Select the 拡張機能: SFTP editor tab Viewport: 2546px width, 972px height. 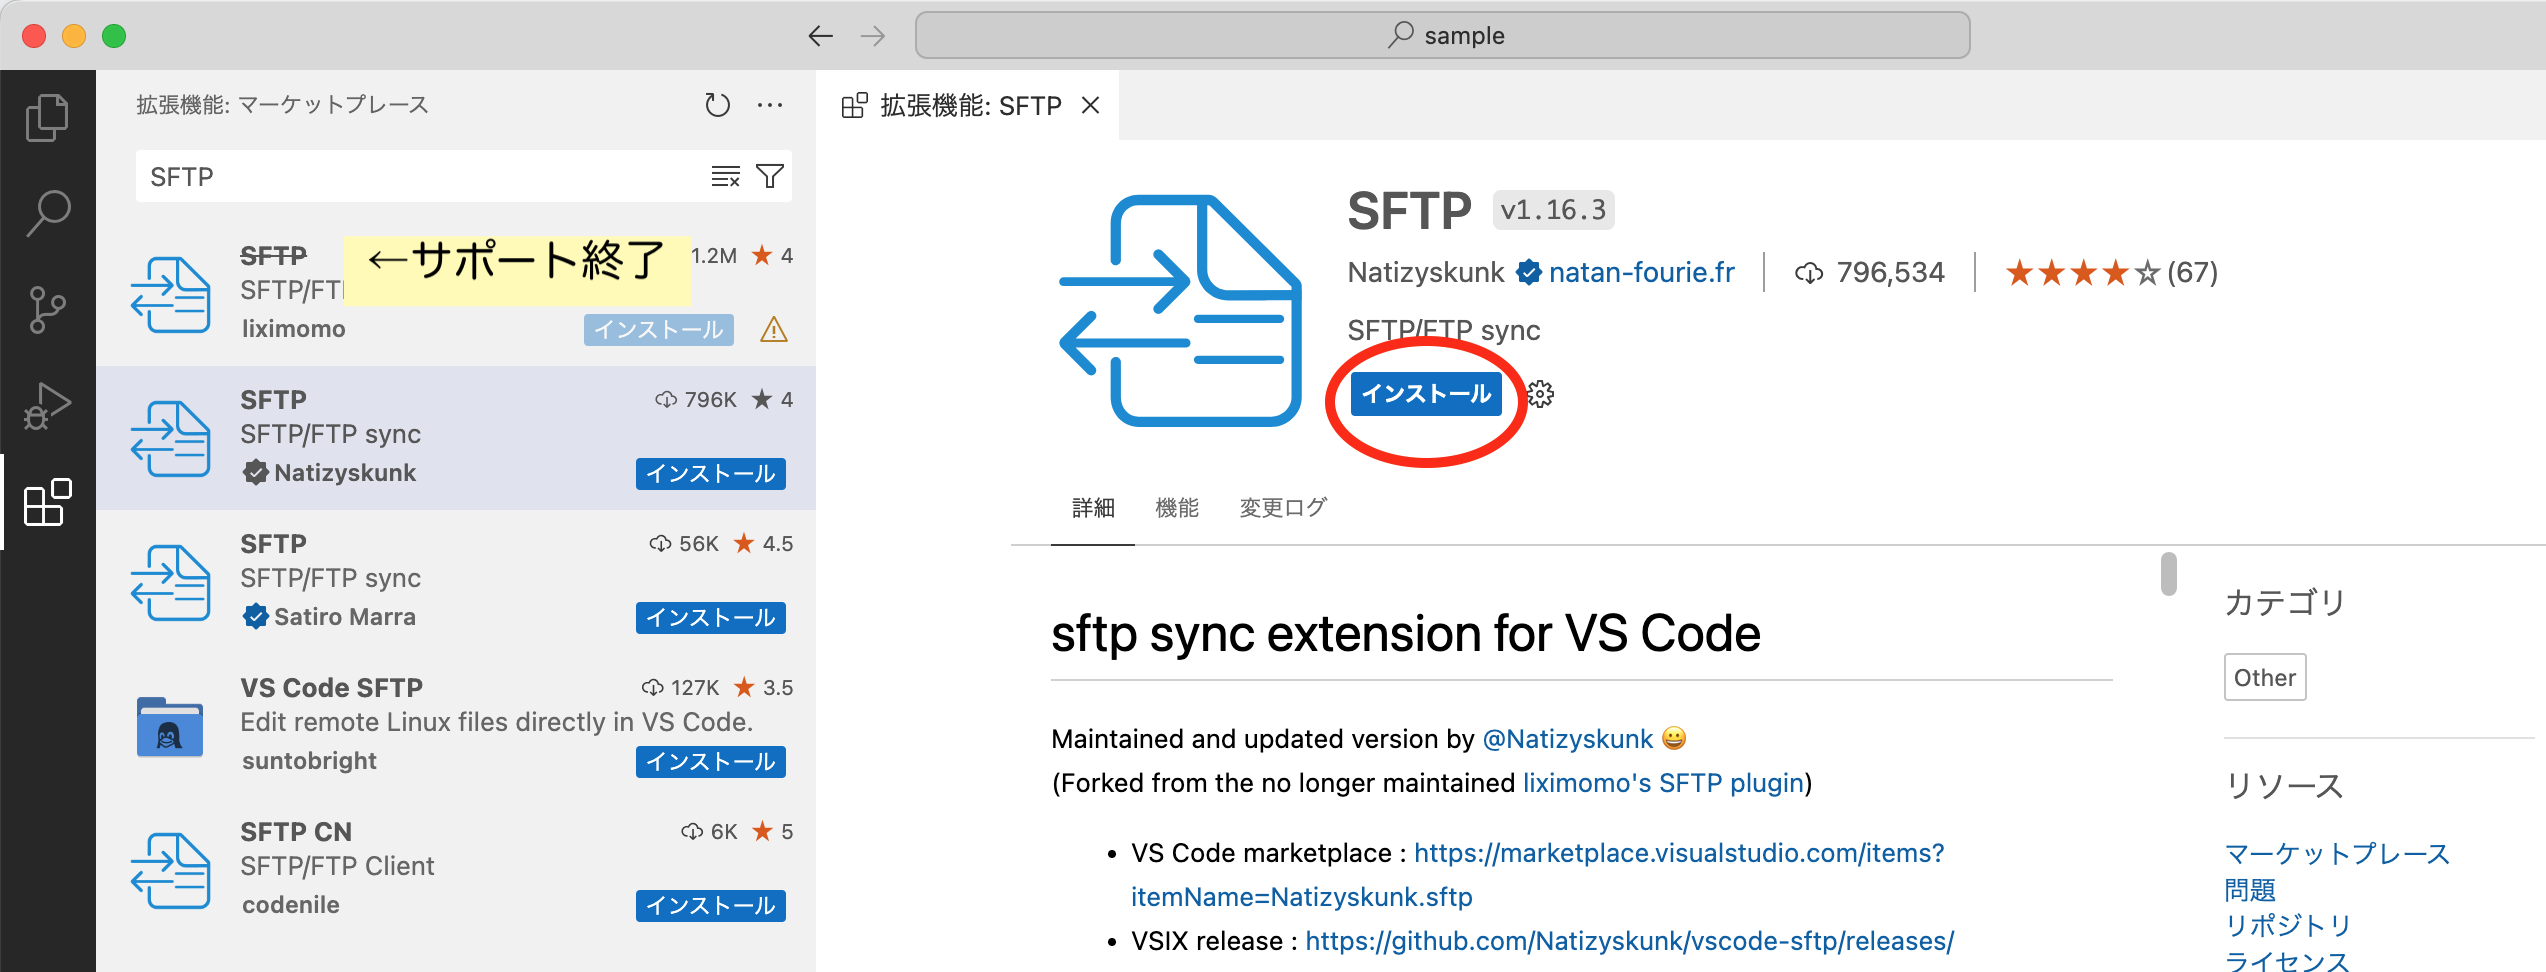point(968,105)
